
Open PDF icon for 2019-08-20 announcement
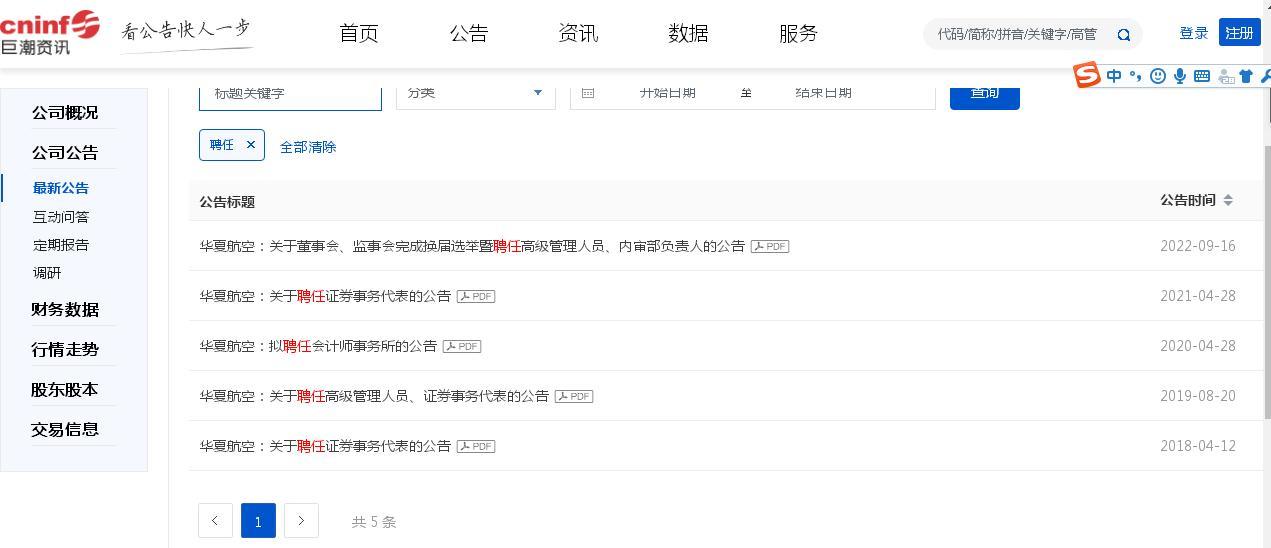coord(574,396)
